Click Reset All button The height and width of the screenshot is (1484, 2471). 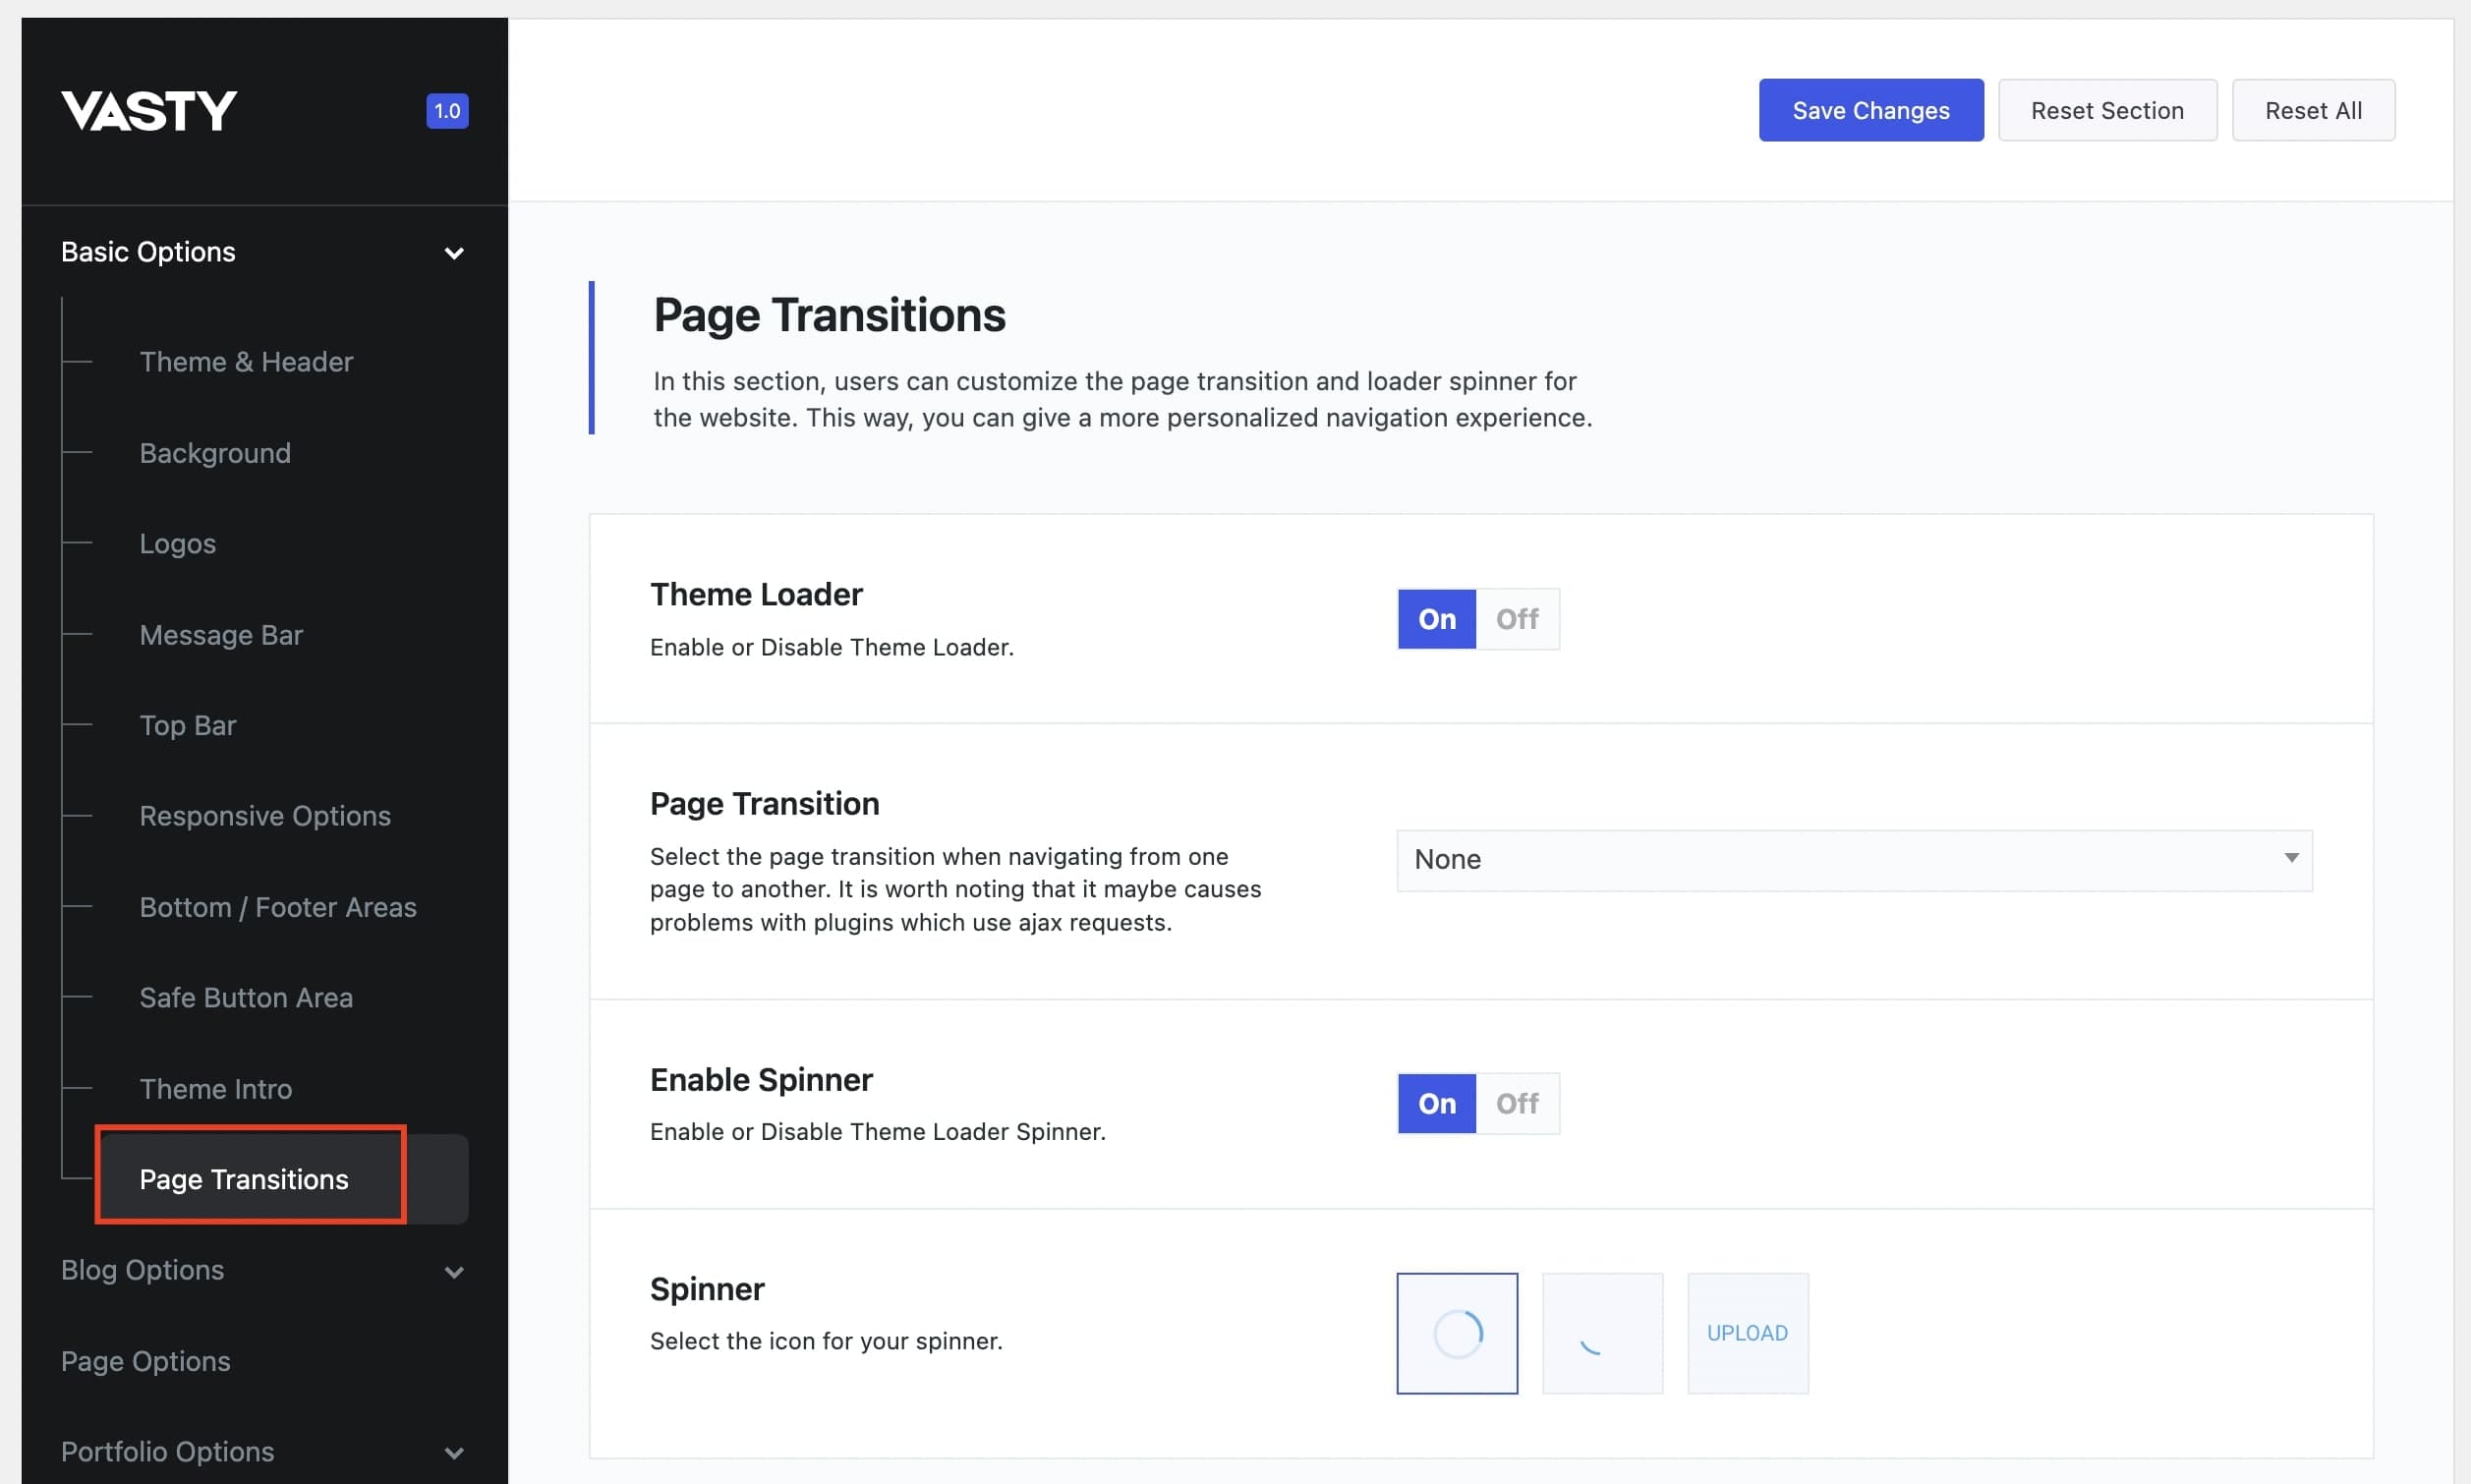2313,110
